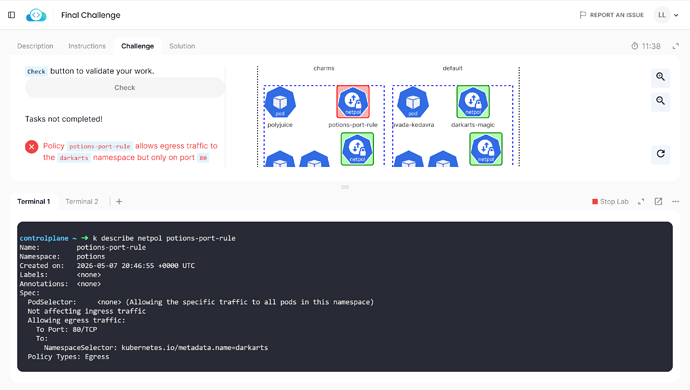Image resolution: width=690 pixels, height=390 pixels.
Task: Click the Stop Lab button
Action: (610, 202)
